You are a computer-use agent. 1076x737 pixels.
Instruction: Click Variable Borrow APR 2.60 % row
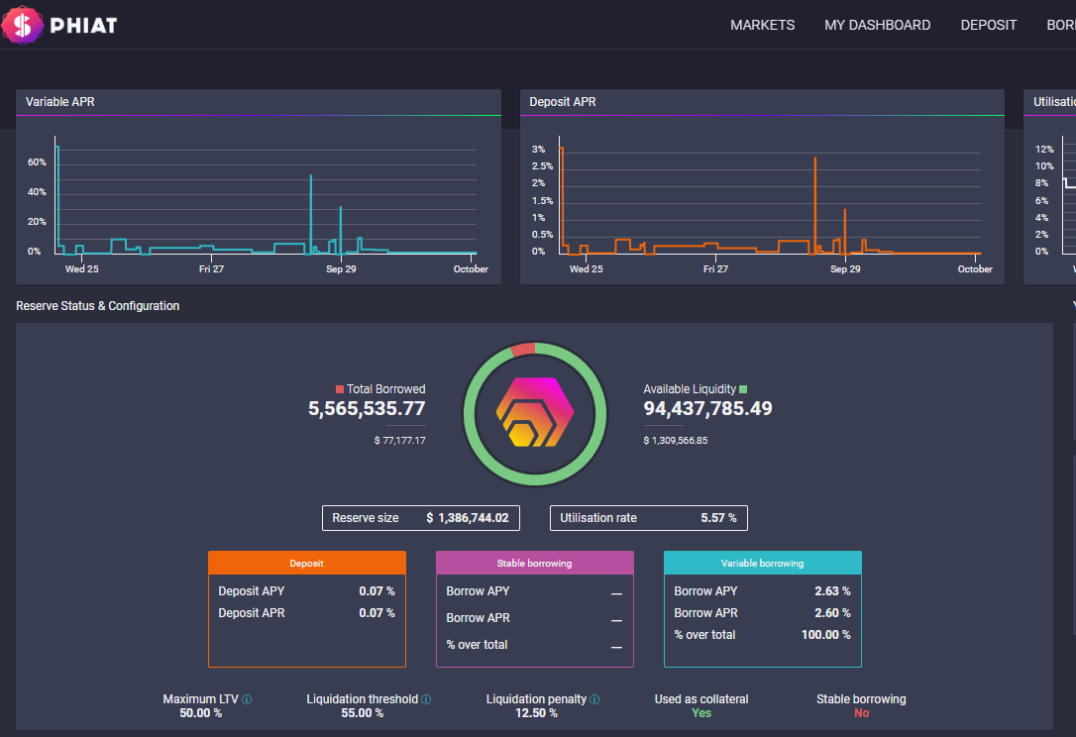point(762,613)
